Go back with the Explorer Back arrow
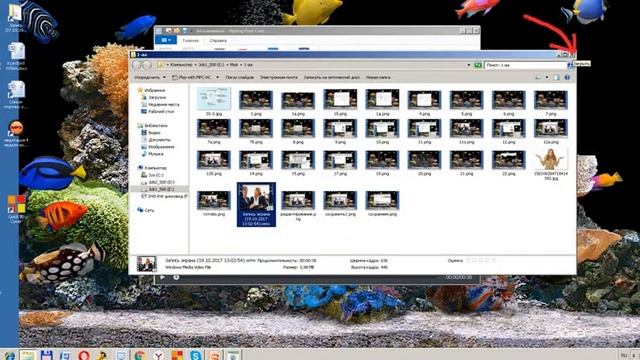Image resolution: width=640 pixels, height=360 pixels. [137, 65]
